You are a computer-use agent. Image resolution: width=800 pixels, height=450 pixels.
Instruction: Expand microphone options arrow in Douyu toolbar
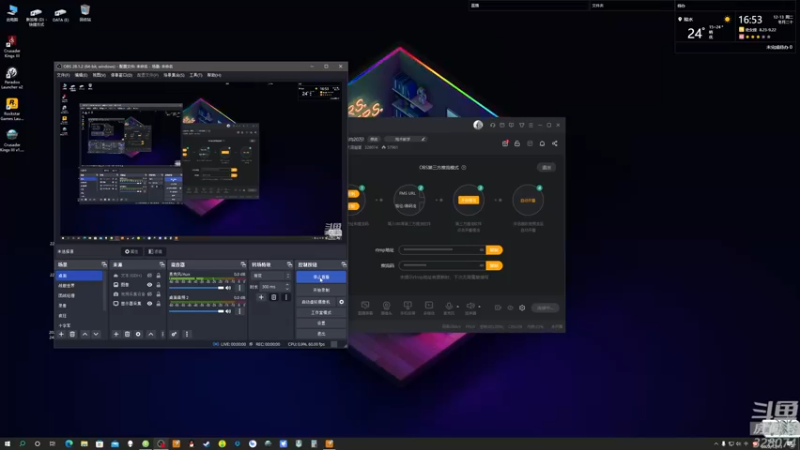click(458, 307)
